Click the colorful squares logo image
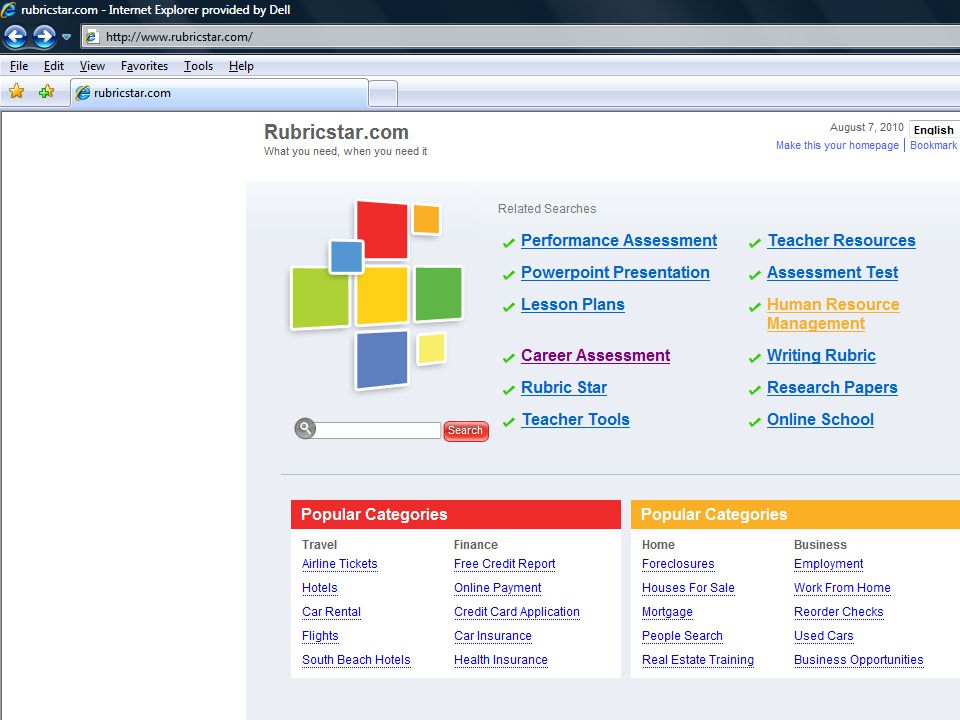The image size is (960, 720). click(377, 295)
